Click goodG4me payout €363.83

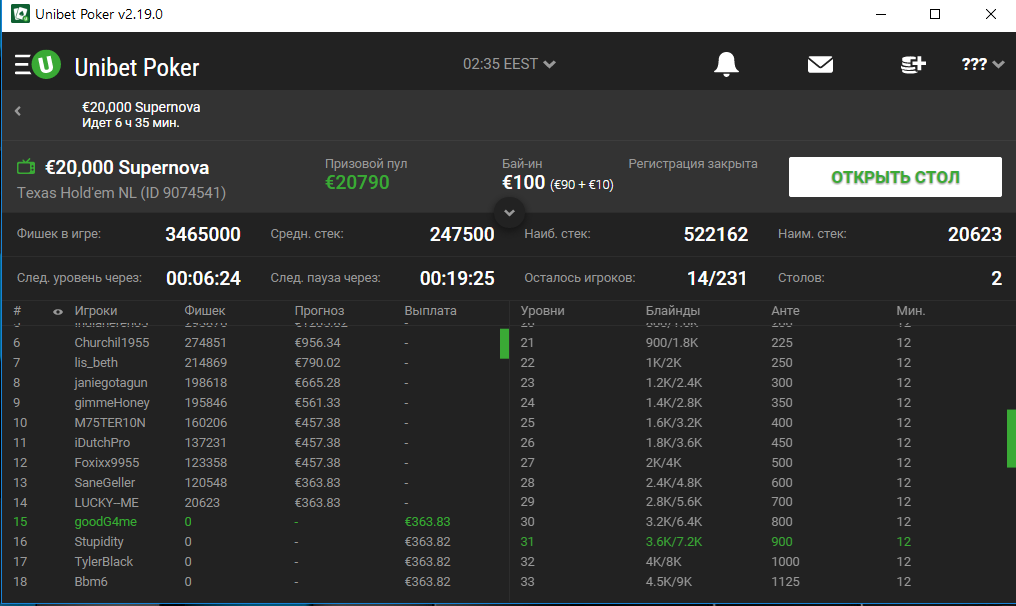[428, 522]
